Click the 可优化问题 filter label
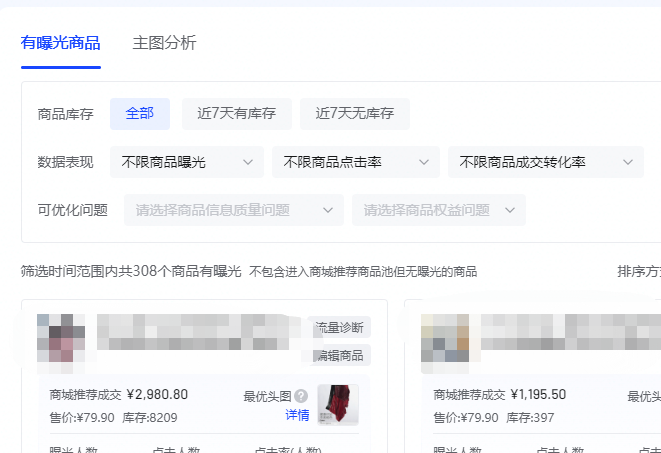661x453 pixels. click(x=73, y=210)
